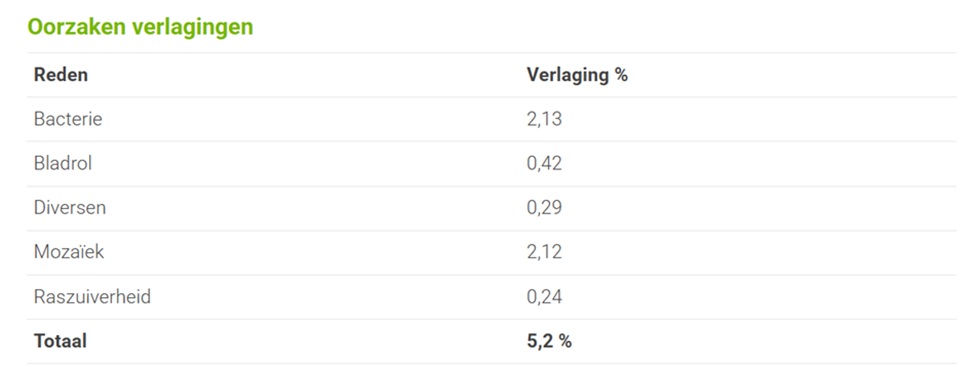Click the 0,42 value for Bladrol
This screenshot has height=370, width=979.
544,163
